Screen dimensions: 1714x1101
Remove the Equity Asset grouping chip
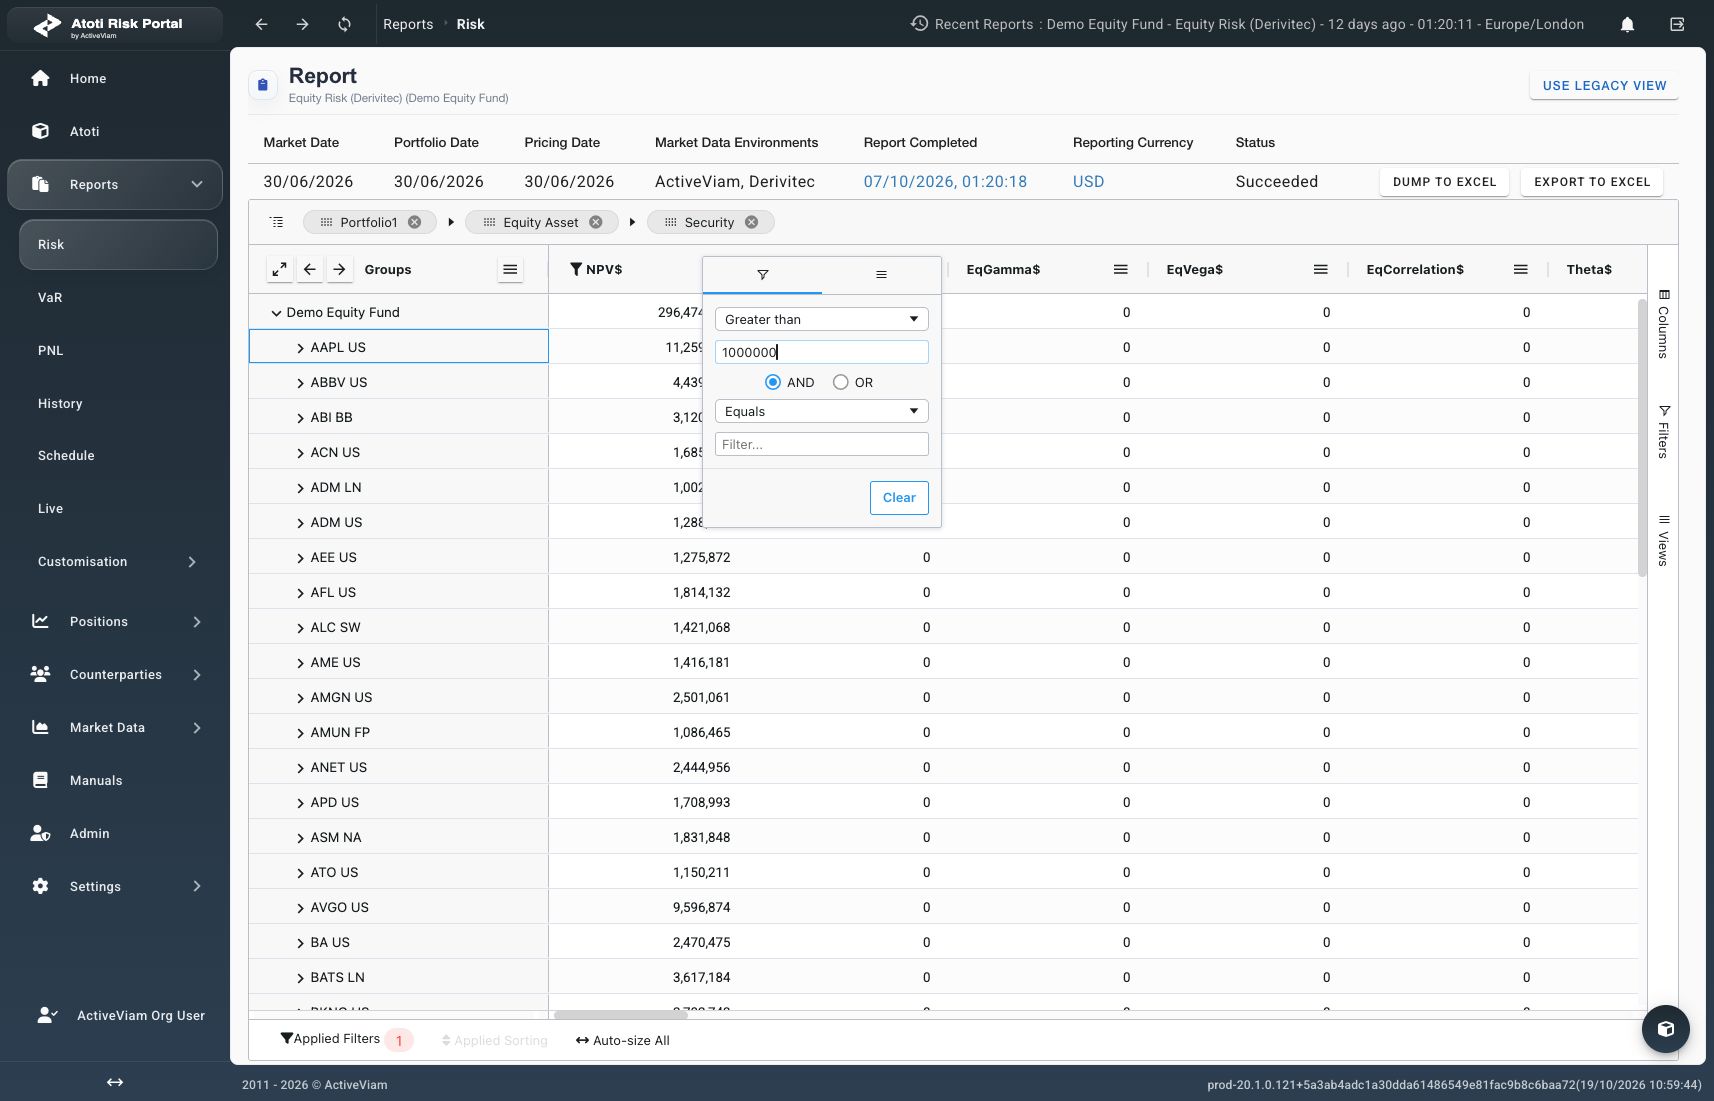(596, 222)
